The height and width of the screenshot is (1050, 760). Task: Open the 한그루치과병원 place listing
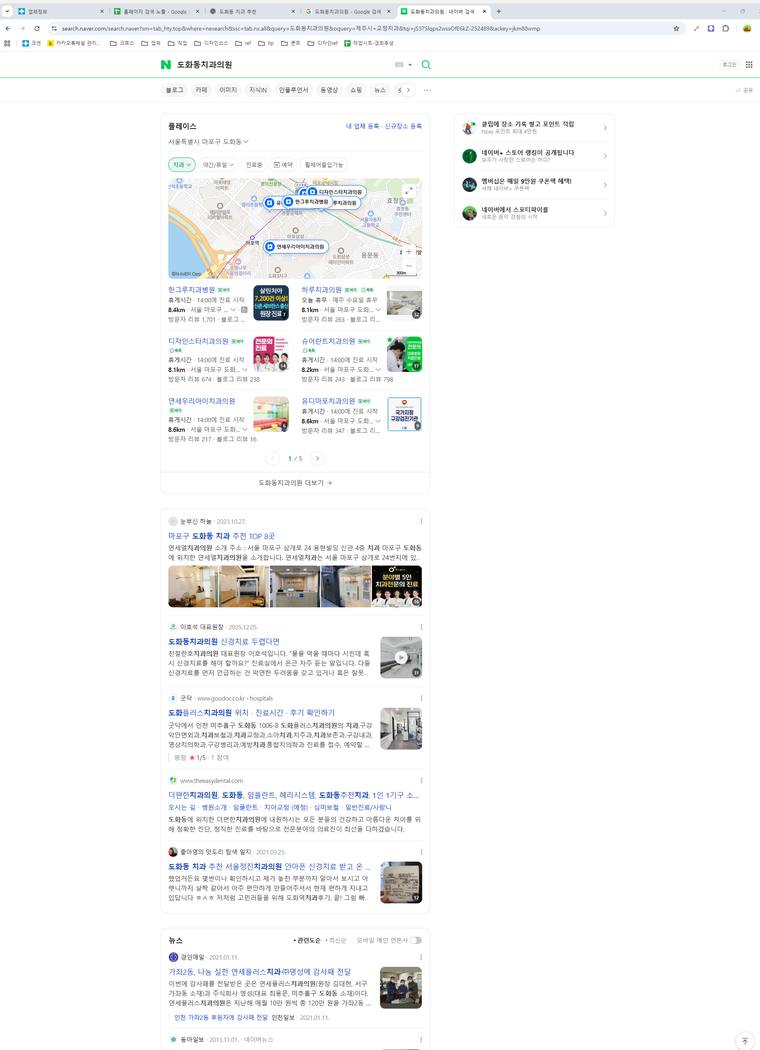192,289
